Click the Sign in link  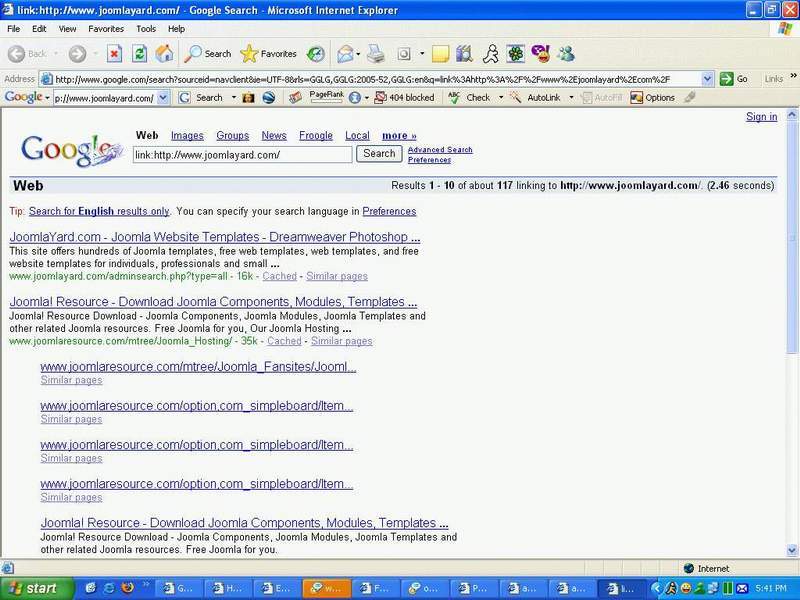point(761,117)
